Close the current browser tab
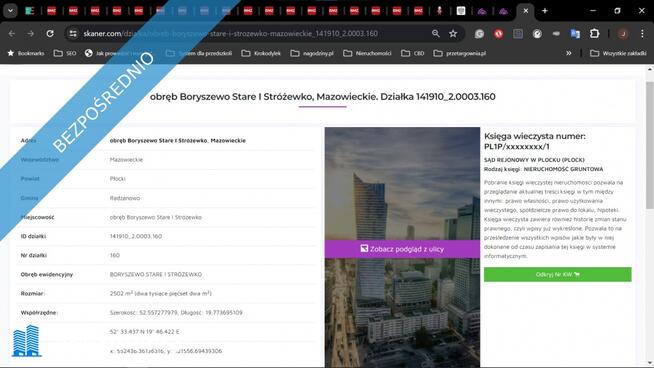Viewport: 654px width, 368px height. pos(526,11)
